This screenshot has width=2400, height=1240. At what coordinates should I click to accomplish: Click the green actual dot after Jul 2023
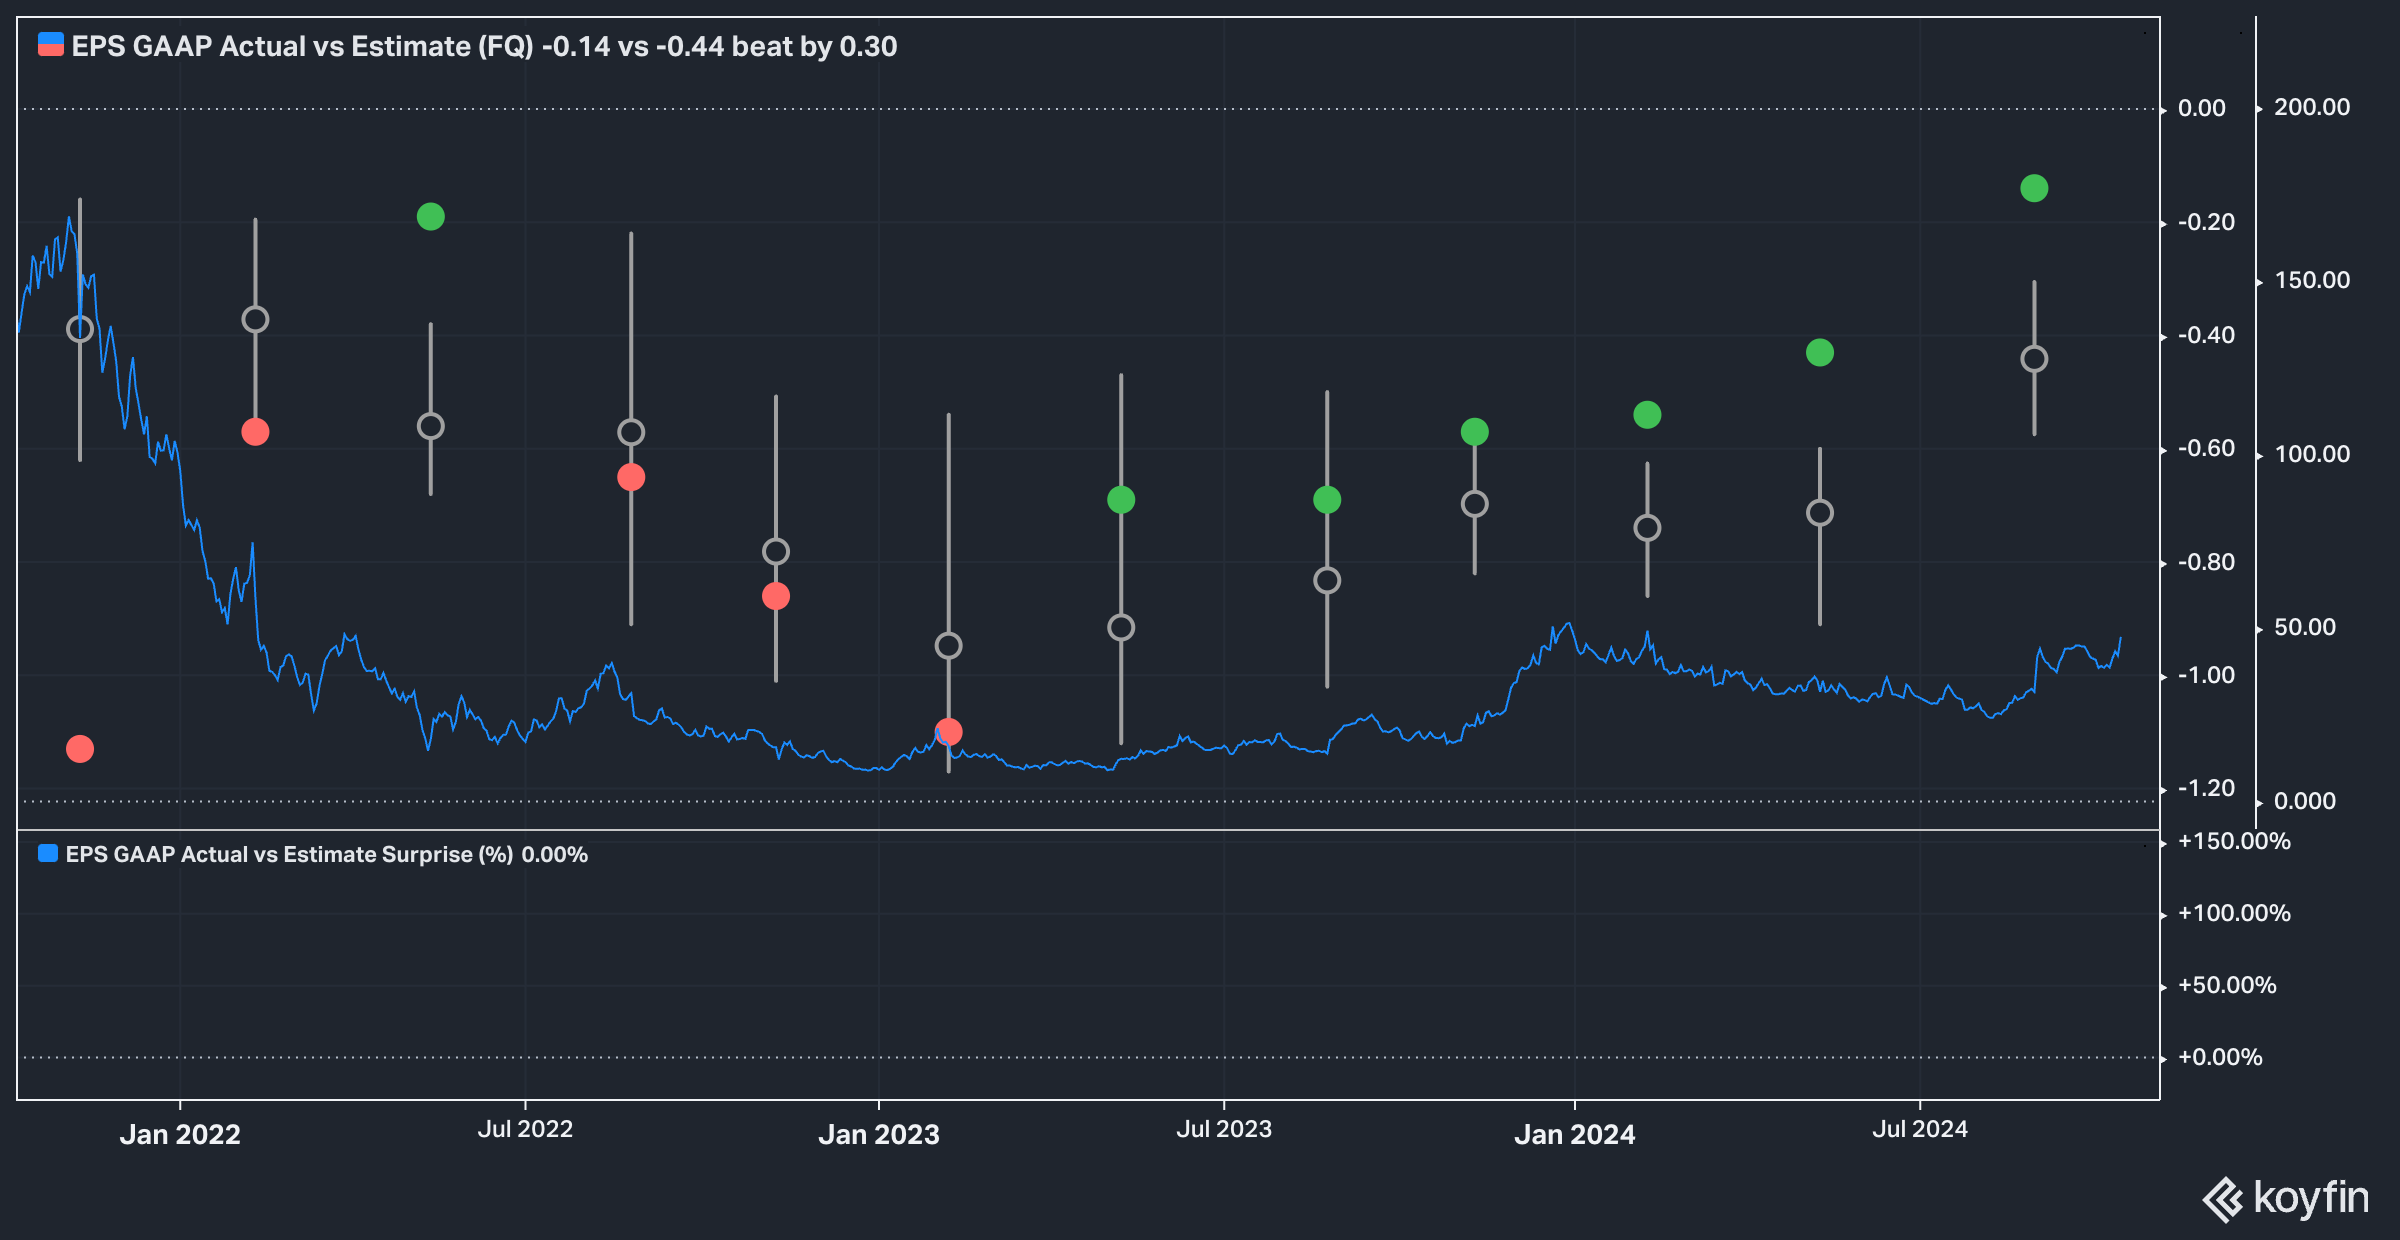pyautogui.click(x=1327, y=500)
